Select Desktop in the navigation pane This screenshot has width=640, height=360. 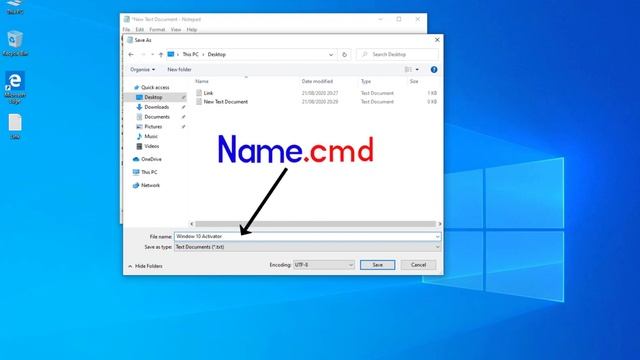pos(154,97)
